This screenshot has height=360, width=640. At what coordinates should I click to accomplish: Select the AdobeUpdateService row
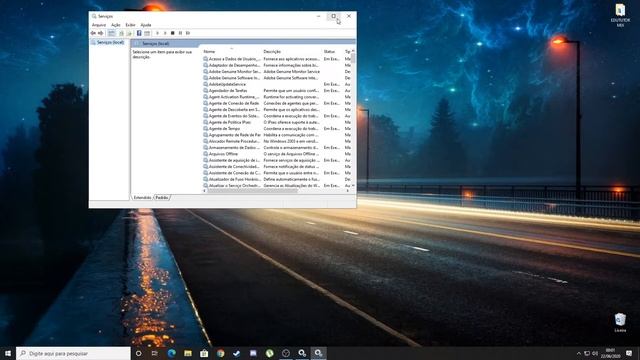point(277,84)
